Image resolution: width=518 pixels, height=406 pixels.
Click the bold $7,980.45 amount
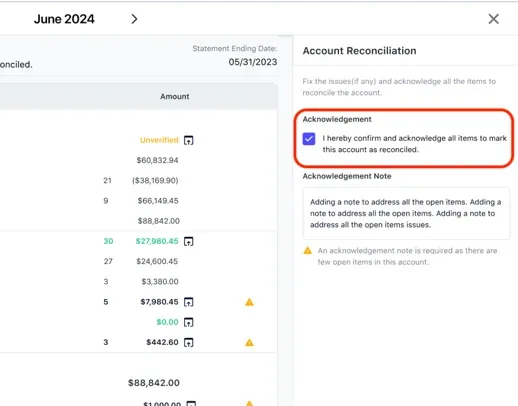(159, 302)
